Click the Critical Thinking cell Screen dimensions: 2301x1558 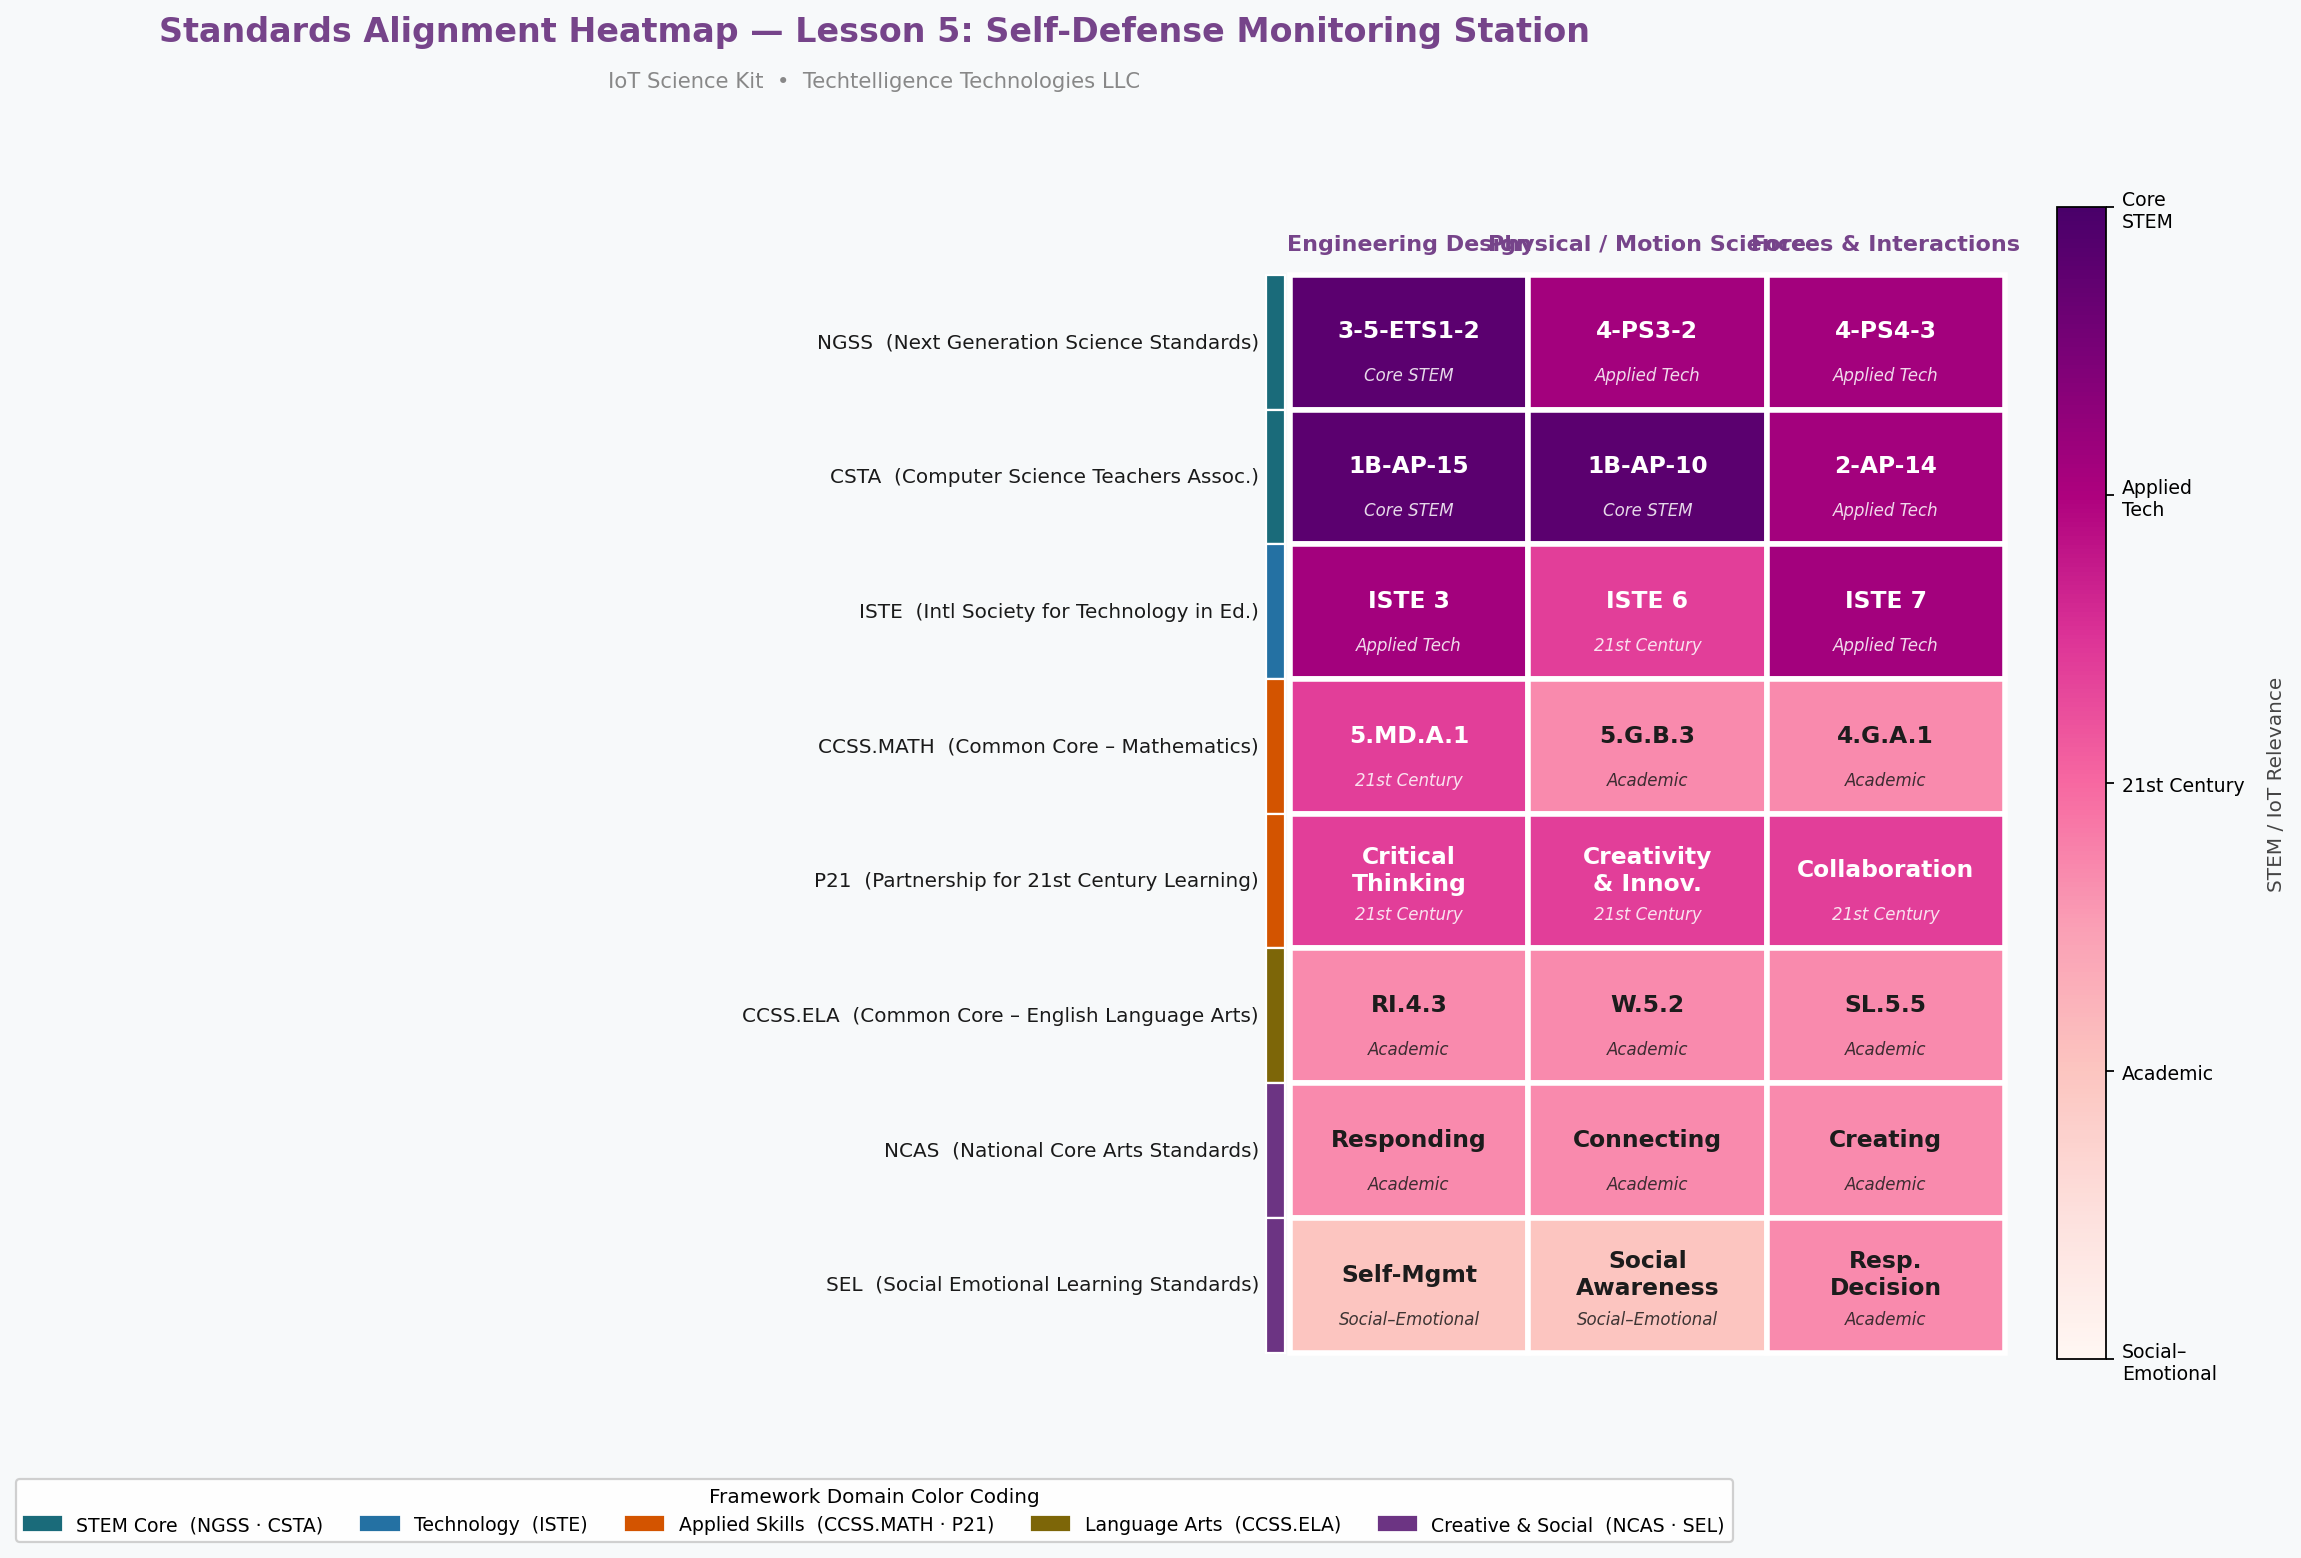1408,881
